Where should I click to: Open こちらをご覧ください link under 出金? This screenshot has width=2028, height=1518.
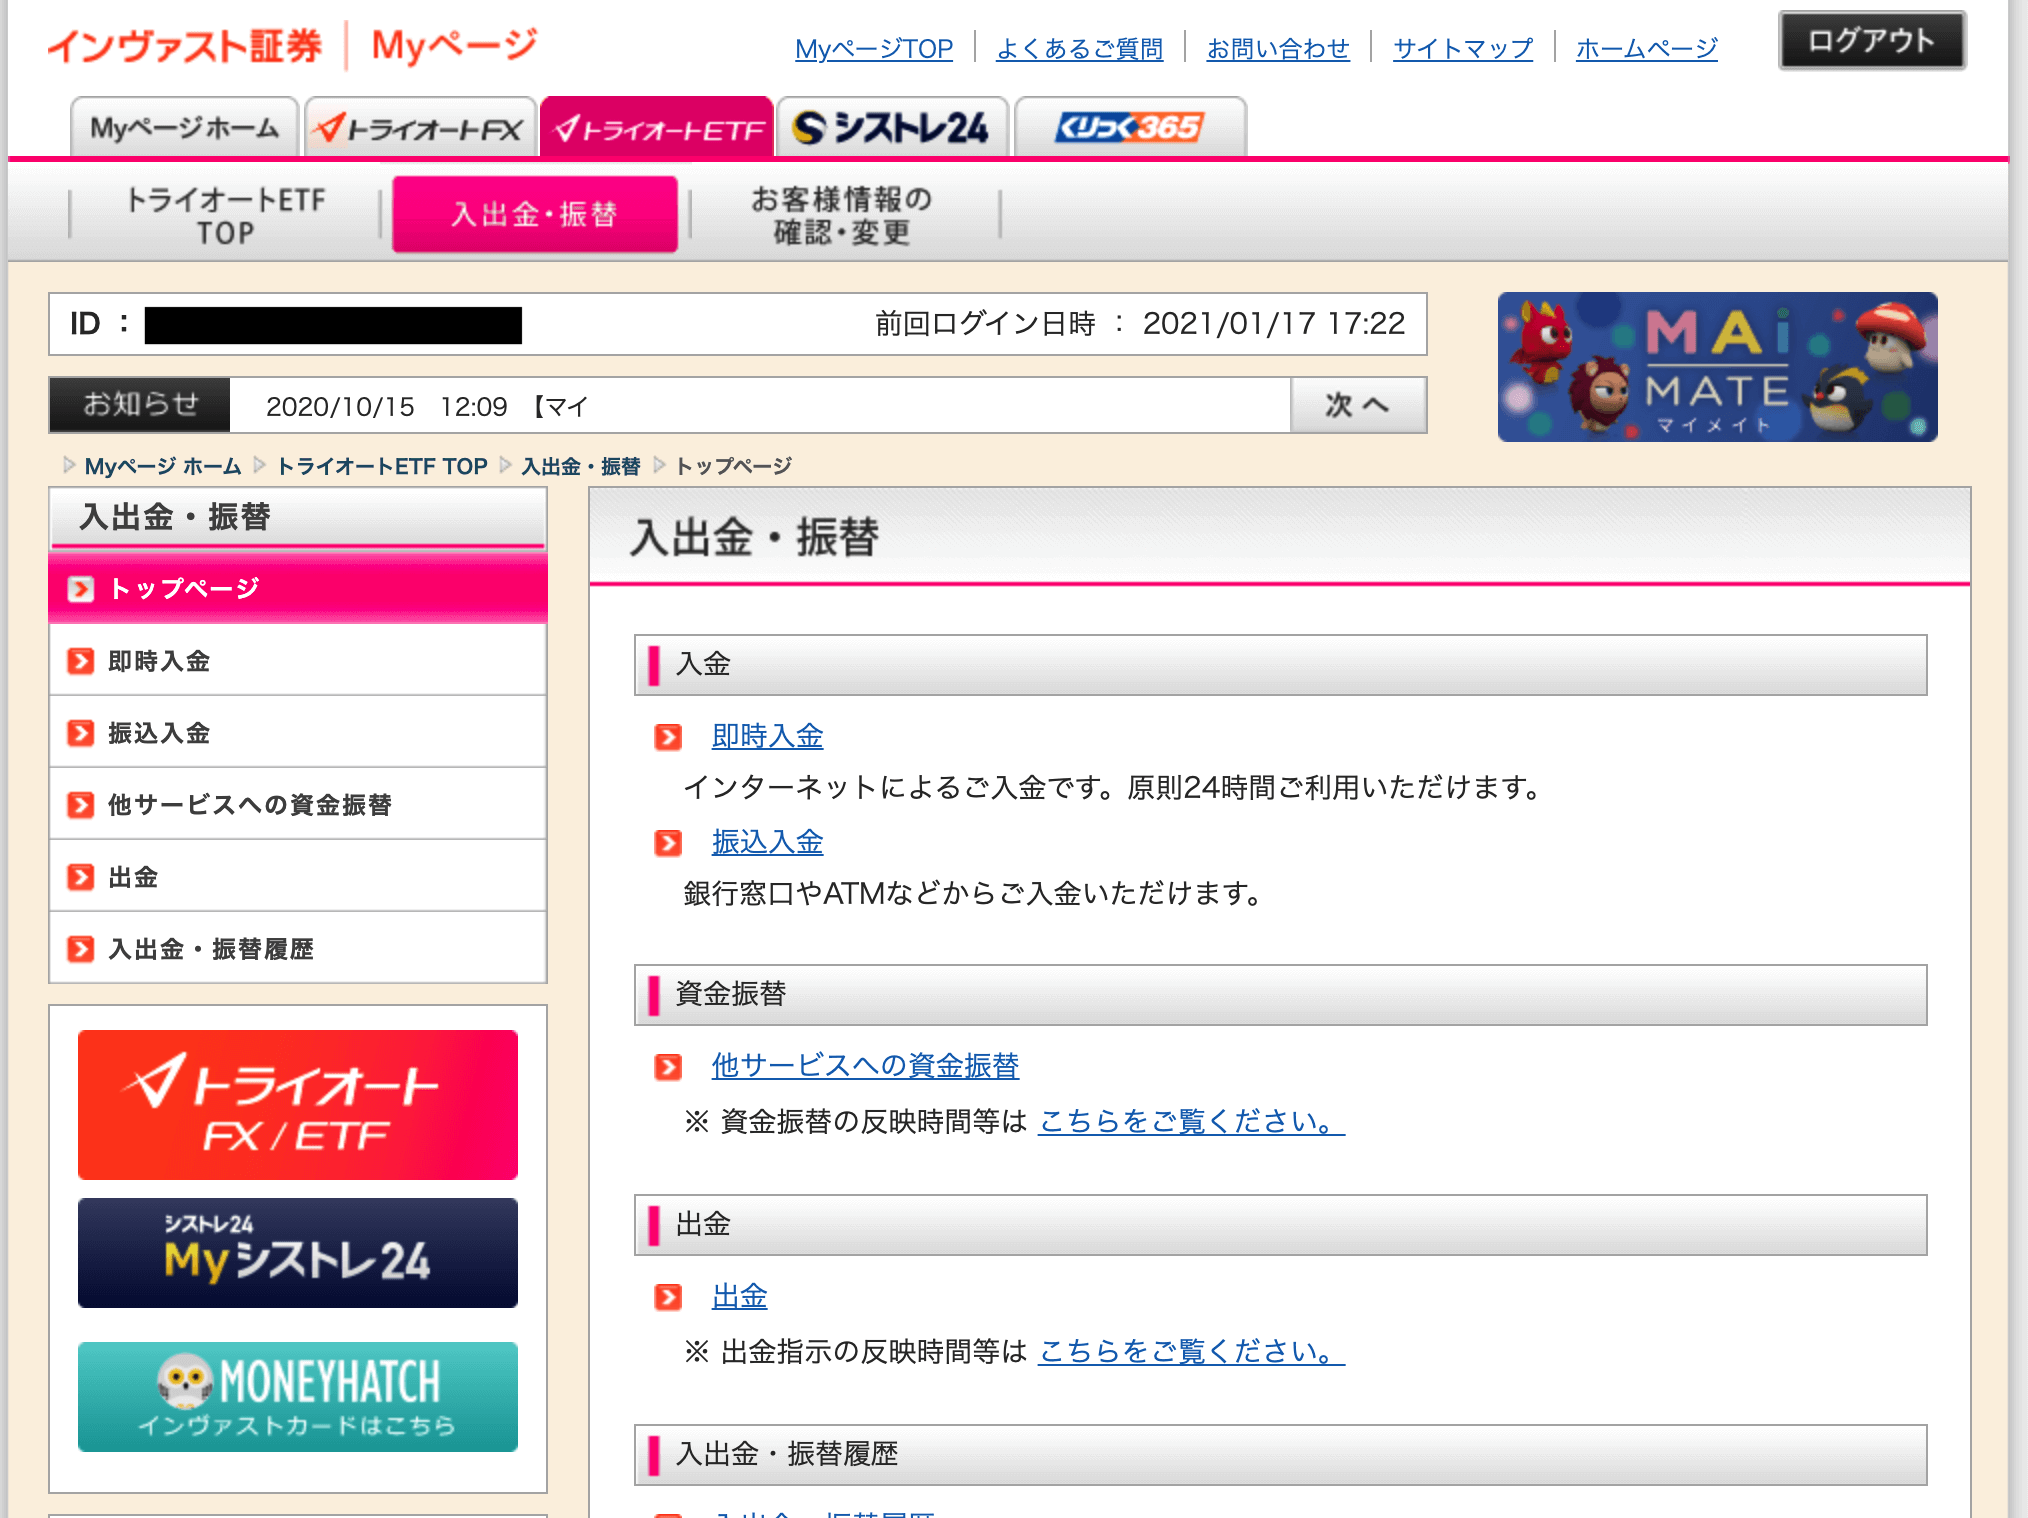pyautogui.click(x=1192, y=1352)
